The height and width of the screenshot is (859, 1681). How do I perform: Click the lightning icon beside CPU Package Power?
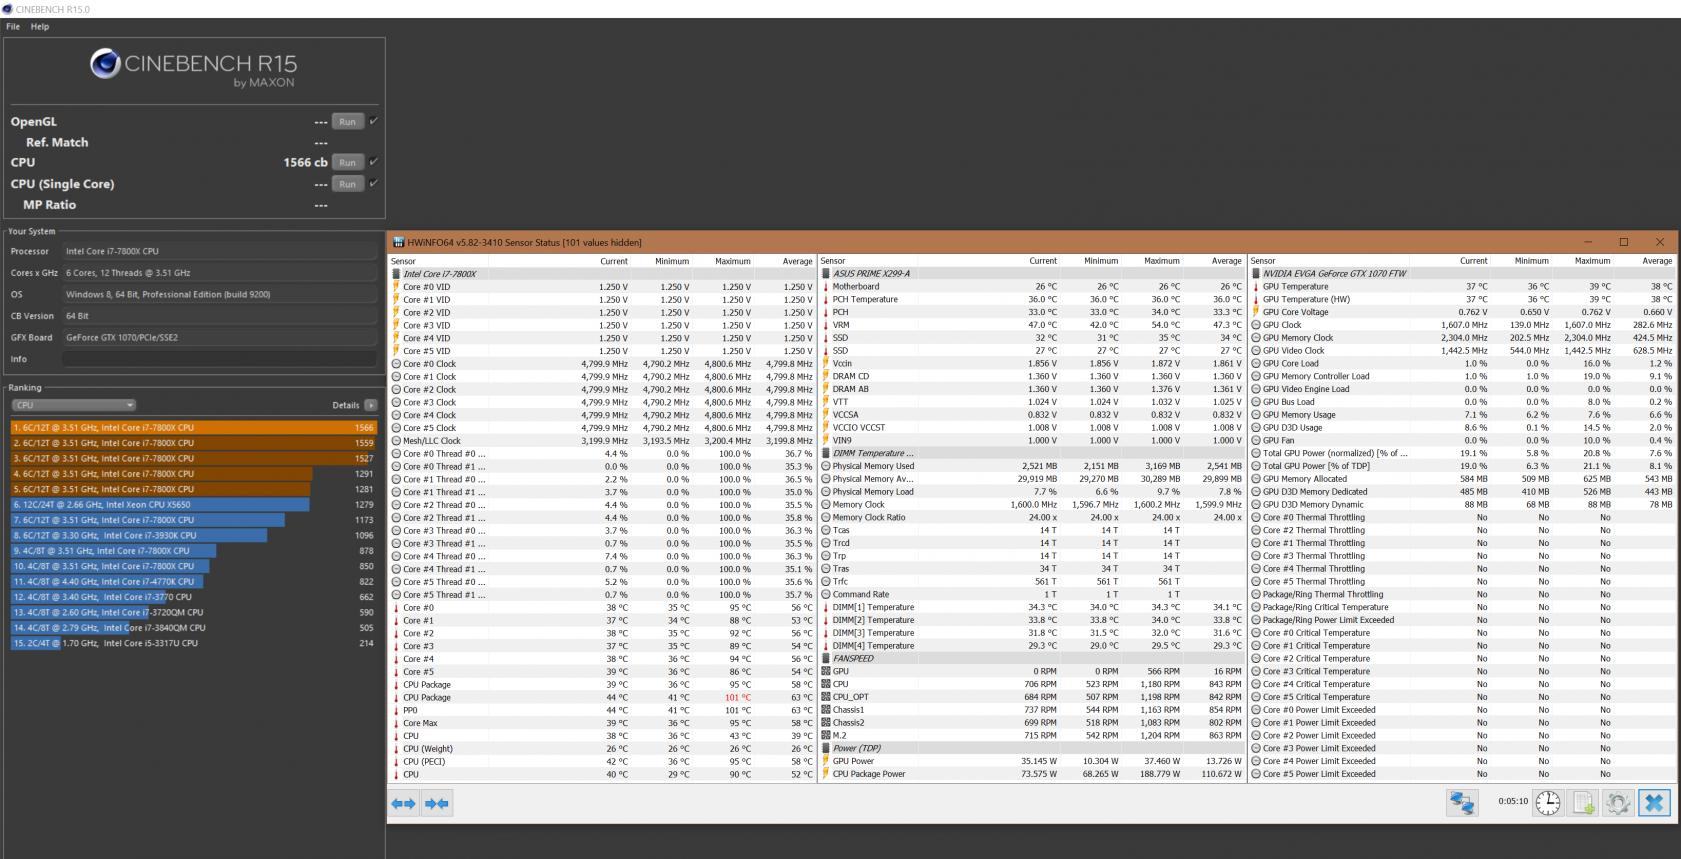826,774
